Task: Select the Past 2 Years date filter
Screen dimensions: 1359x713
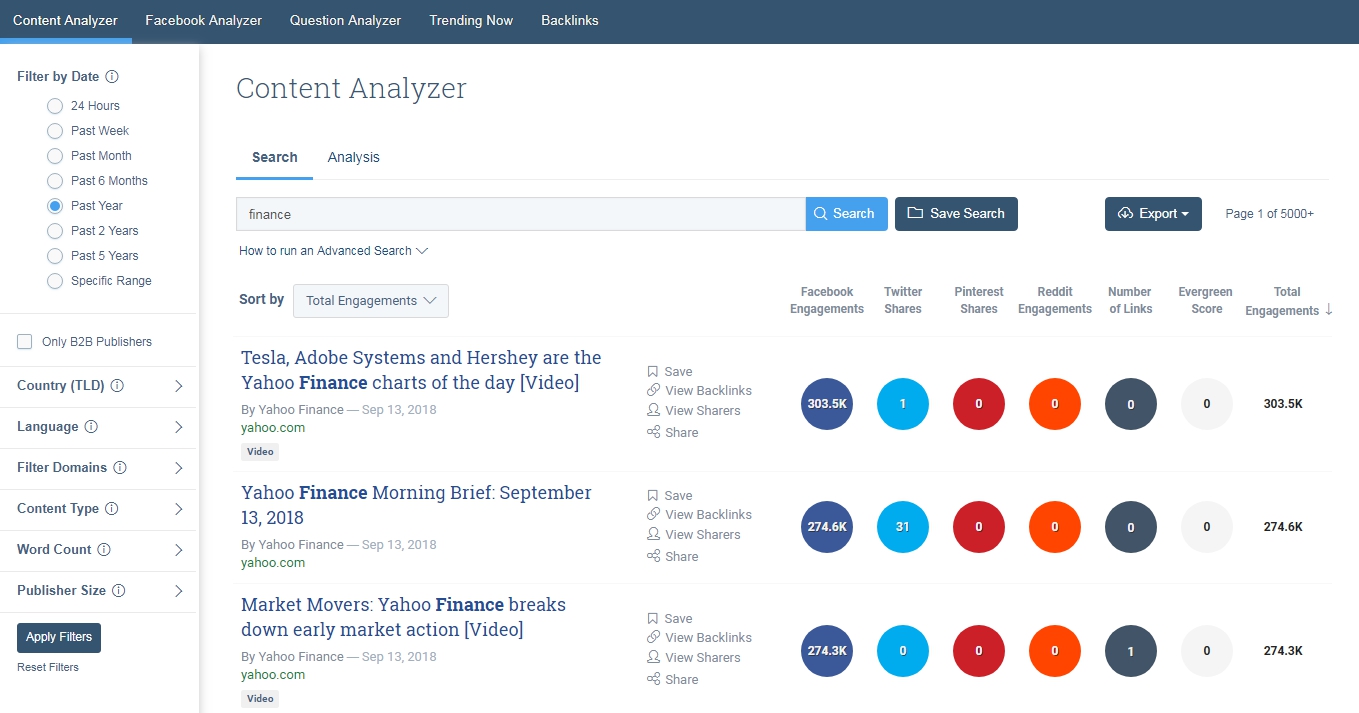Action: pos(55,231)
